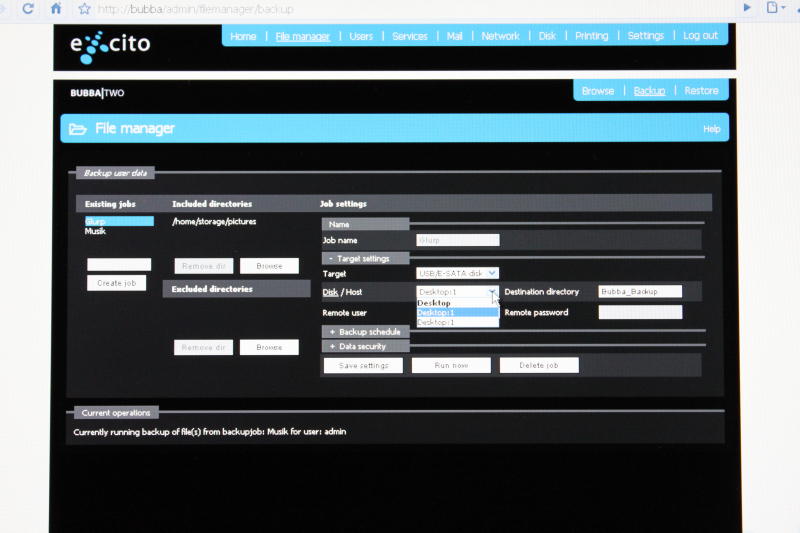Select /home/storage/pictures included directory
800x533 pixels.
pos(214,221)
